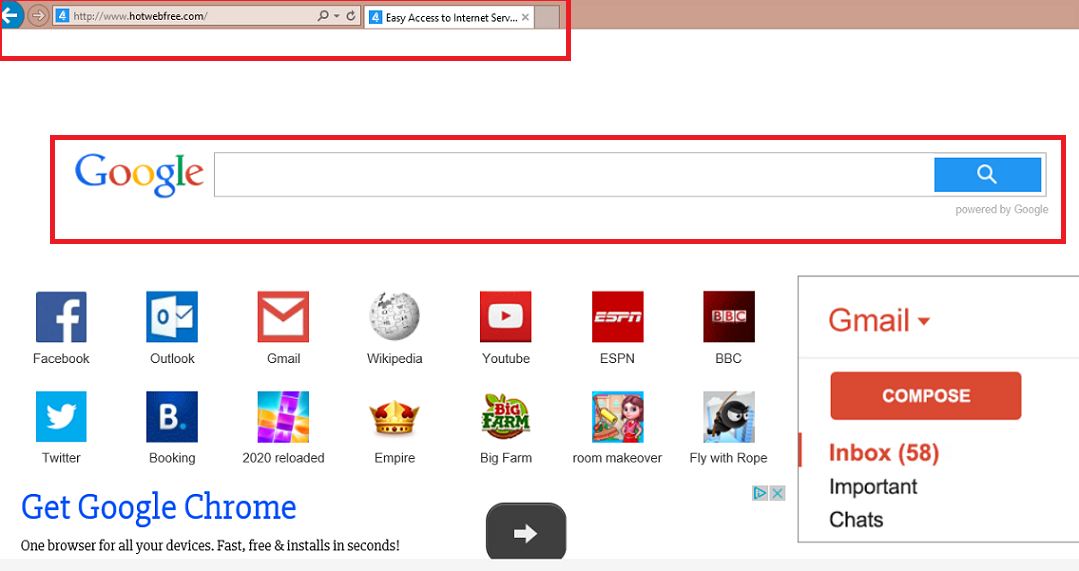1079x571 pixels.
Task: Close the Easy Access browser tab
Action: coord(526,17)
